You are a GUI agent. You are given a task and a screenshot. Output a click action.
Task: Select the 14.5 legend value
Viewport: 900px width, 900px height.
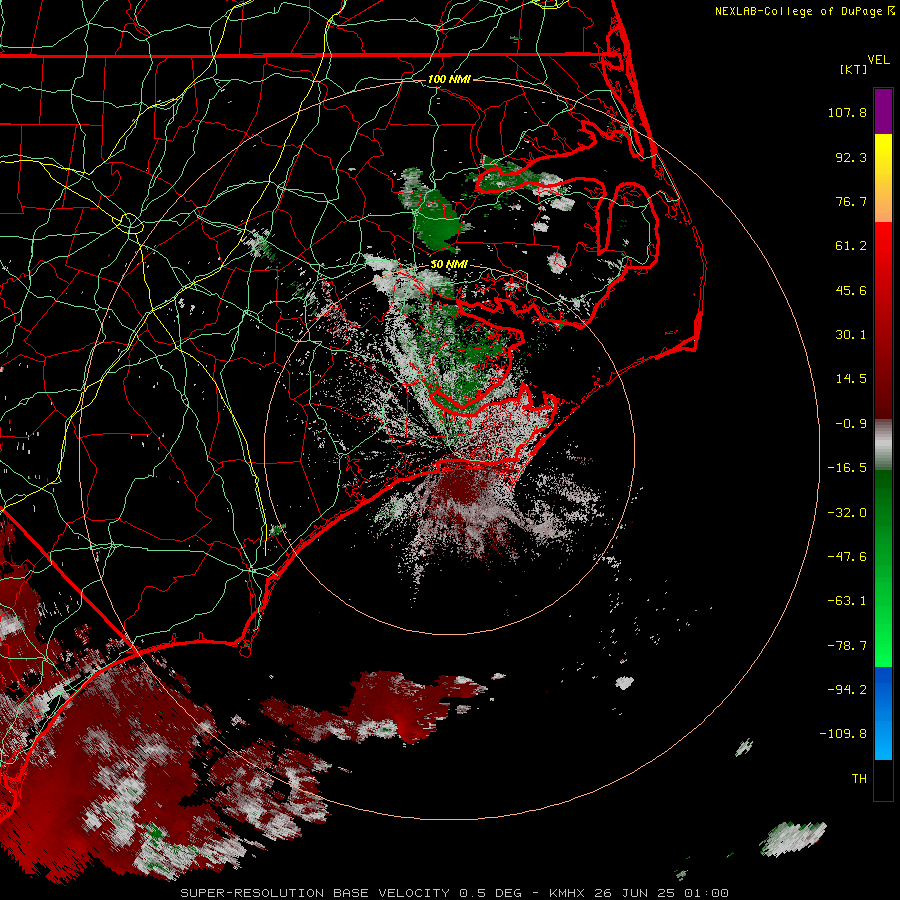click(x=851, y=379)
